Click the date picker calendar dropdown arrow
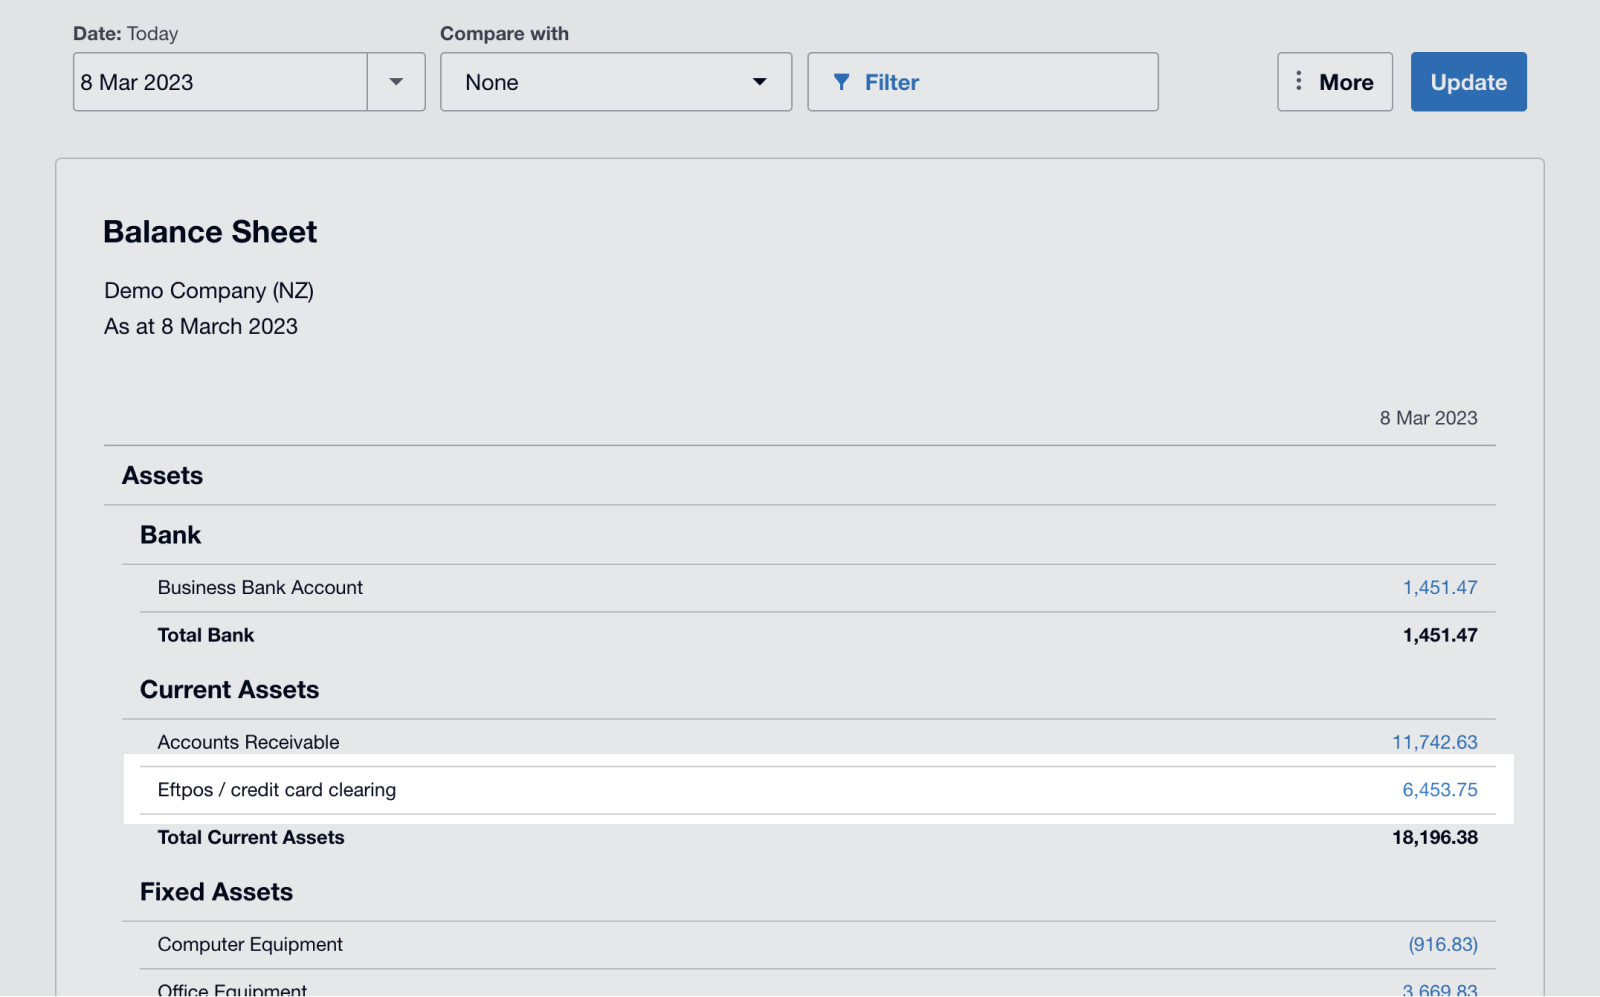Screen dimensions: 1600x997 tap(396, 82)
